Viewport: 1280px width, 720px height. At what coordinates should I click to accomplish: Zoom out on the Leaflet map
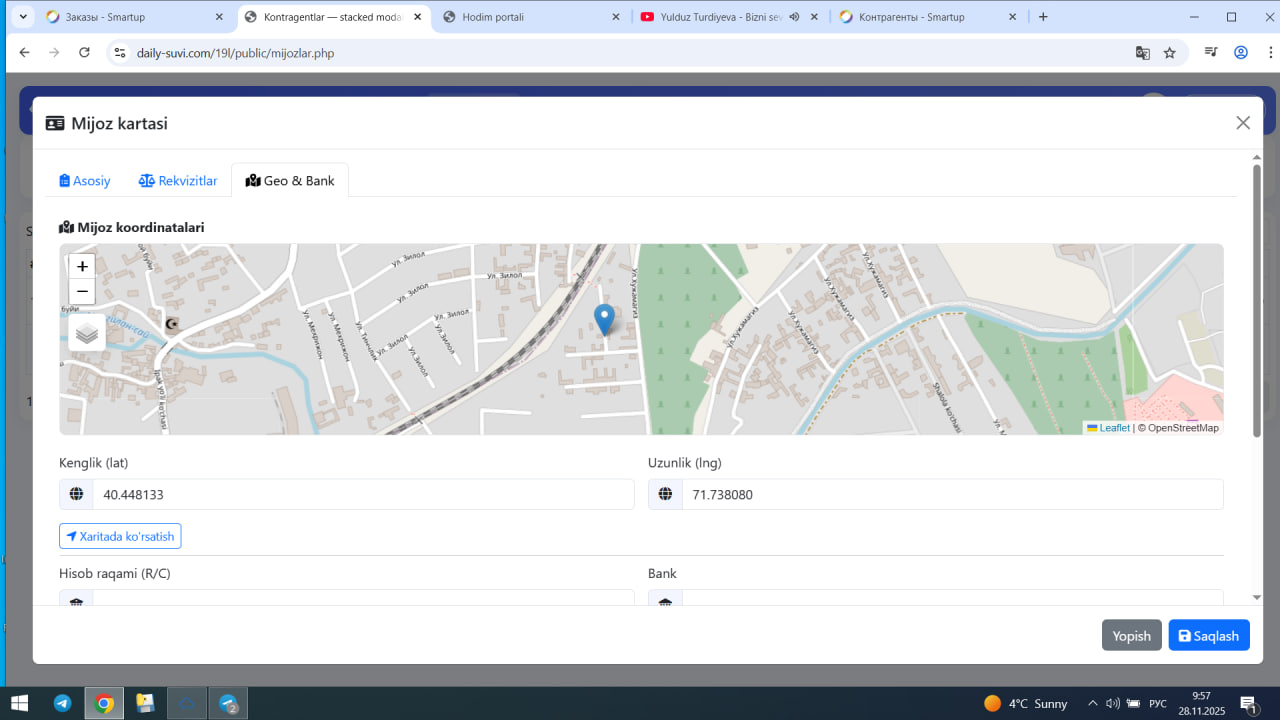coord(82,292)
